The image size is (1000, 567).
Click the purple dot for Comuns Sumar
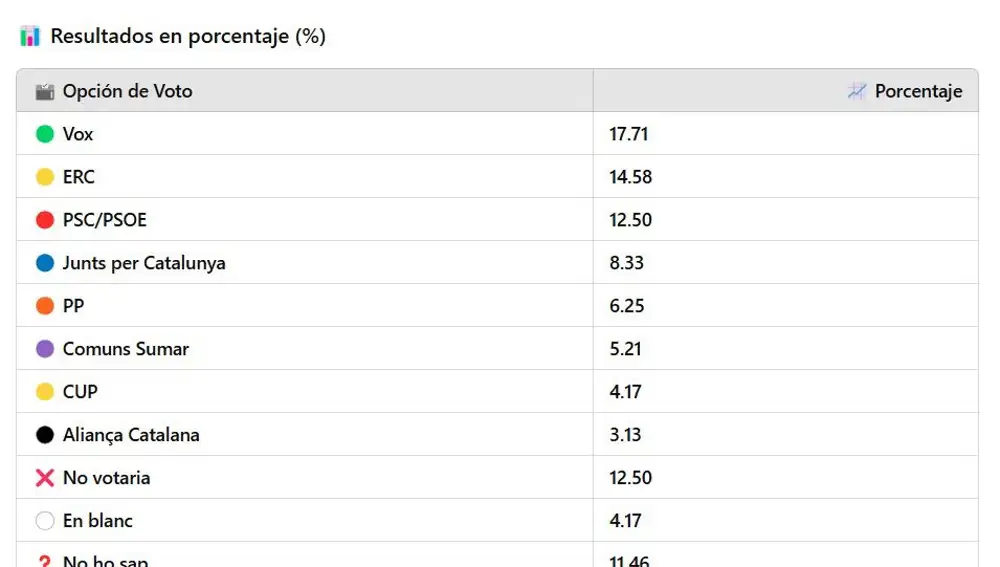(45, 349)
